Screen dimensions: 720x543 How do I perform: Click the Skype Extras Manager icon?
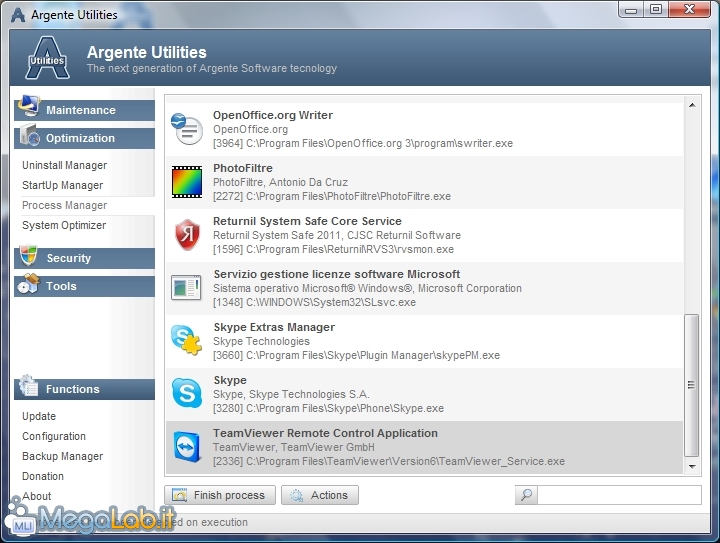click(x=186, y=340)
